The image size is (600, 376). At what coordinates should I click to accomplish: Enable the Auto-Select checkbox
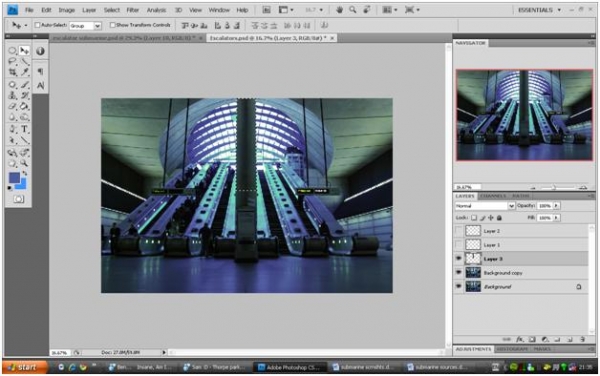[x=37, y=25]
